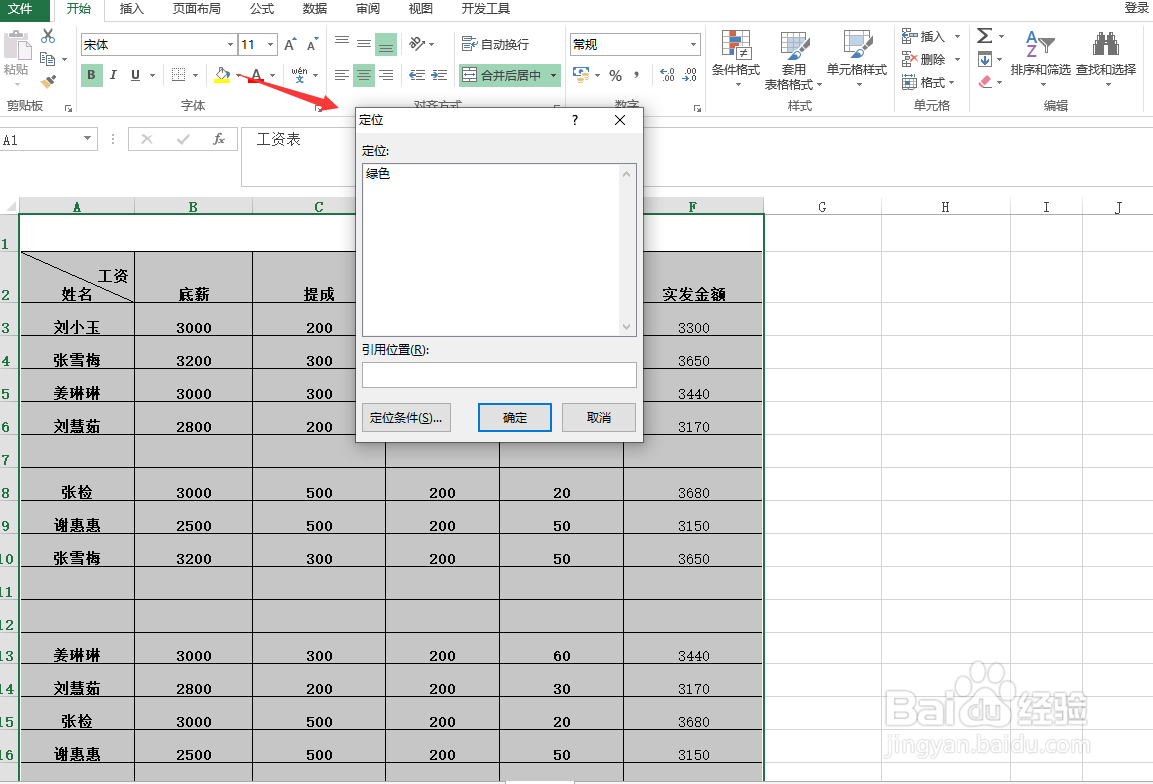Switch to the Developer (开发工具) tab
Viewport: 1153px width, 784px height.
pos(485,9)
